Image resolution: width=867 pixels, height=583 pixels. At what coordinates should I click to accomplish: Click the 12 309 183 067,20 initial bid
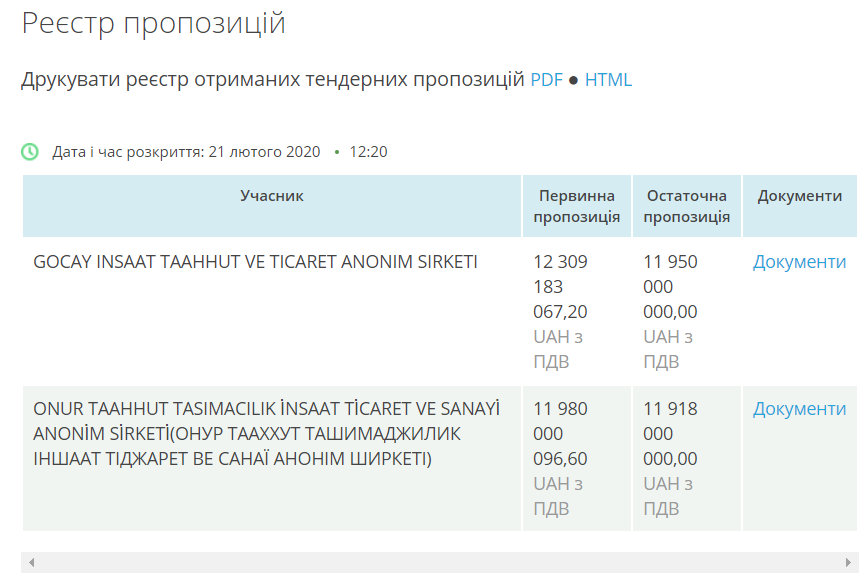pyautogui.click(x=560, y=287)
